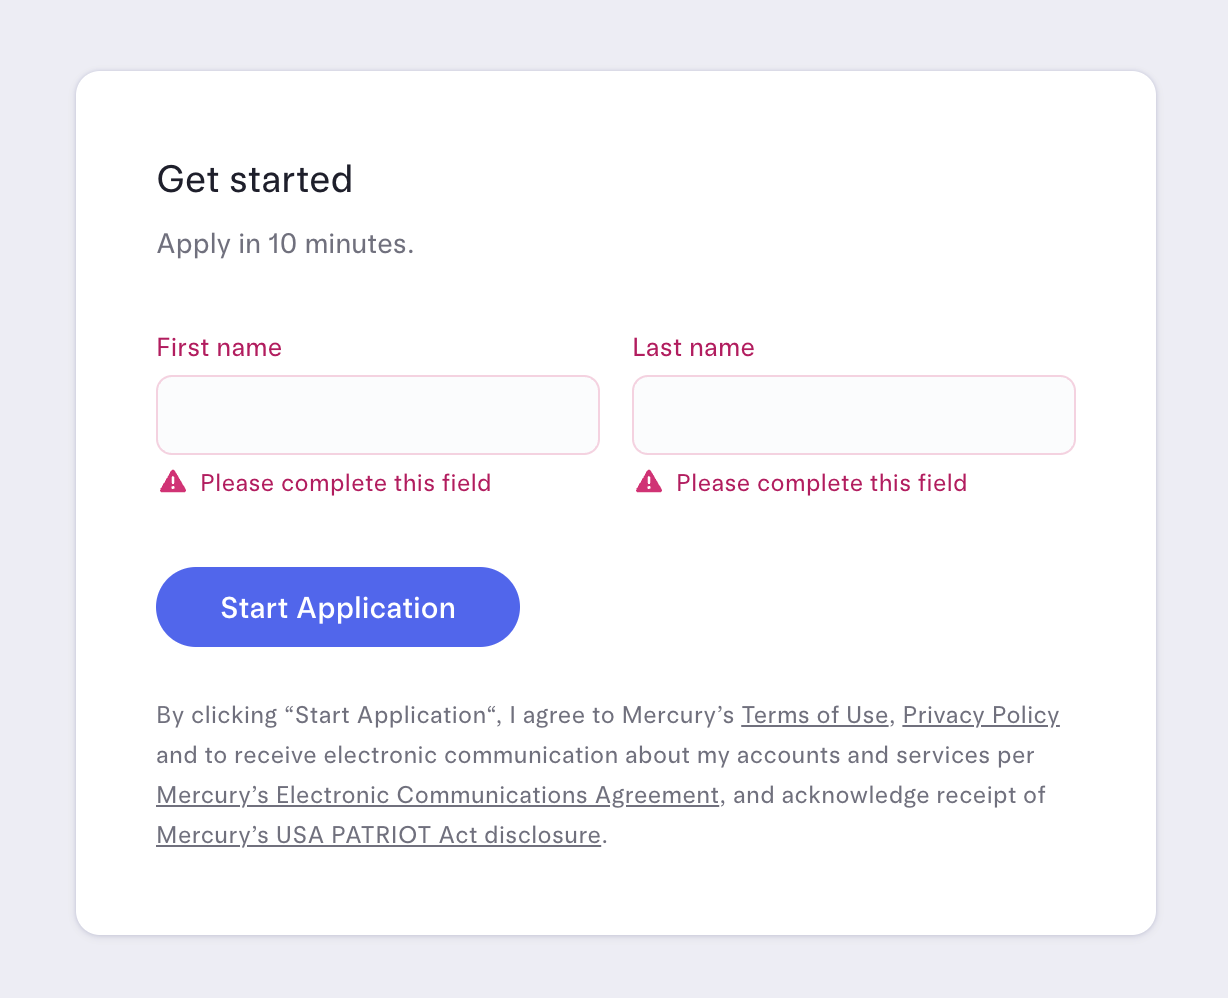View Mercury's USA PATRIOT Act disclosure
Viewport: 1228px width, 998px height.
tap(379, 835)
